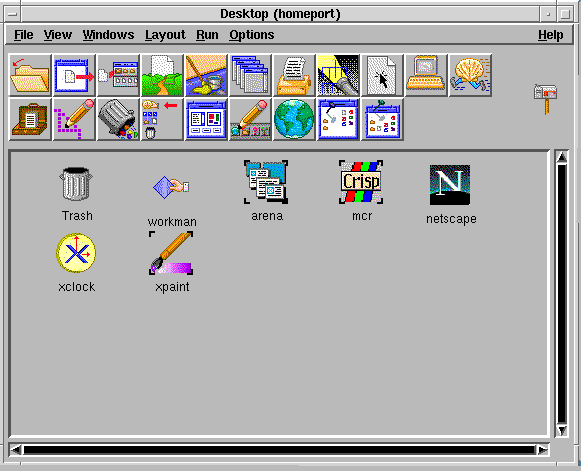Select the mcr Crisp icon

point(361,182)
